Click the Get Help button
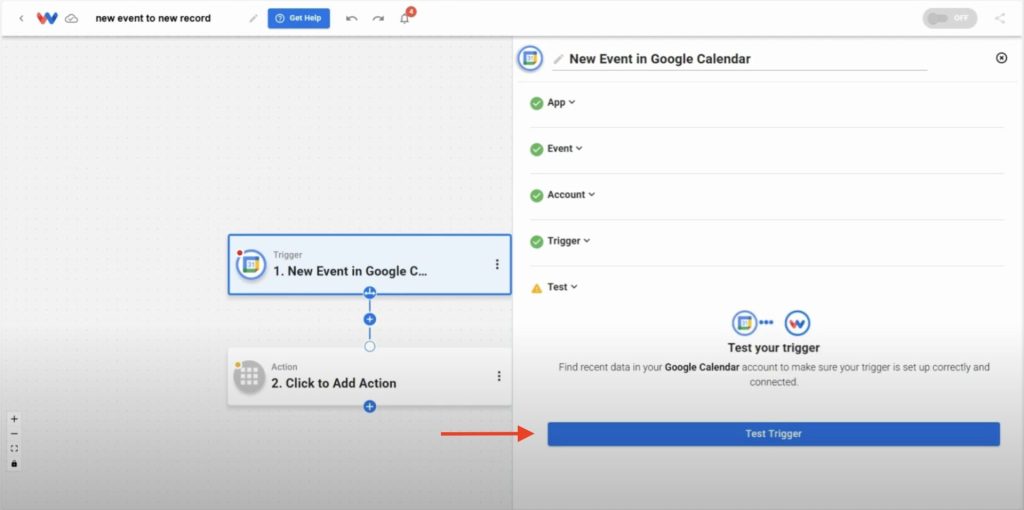This screenshot has width=1024, height=510. click(298, 18)
